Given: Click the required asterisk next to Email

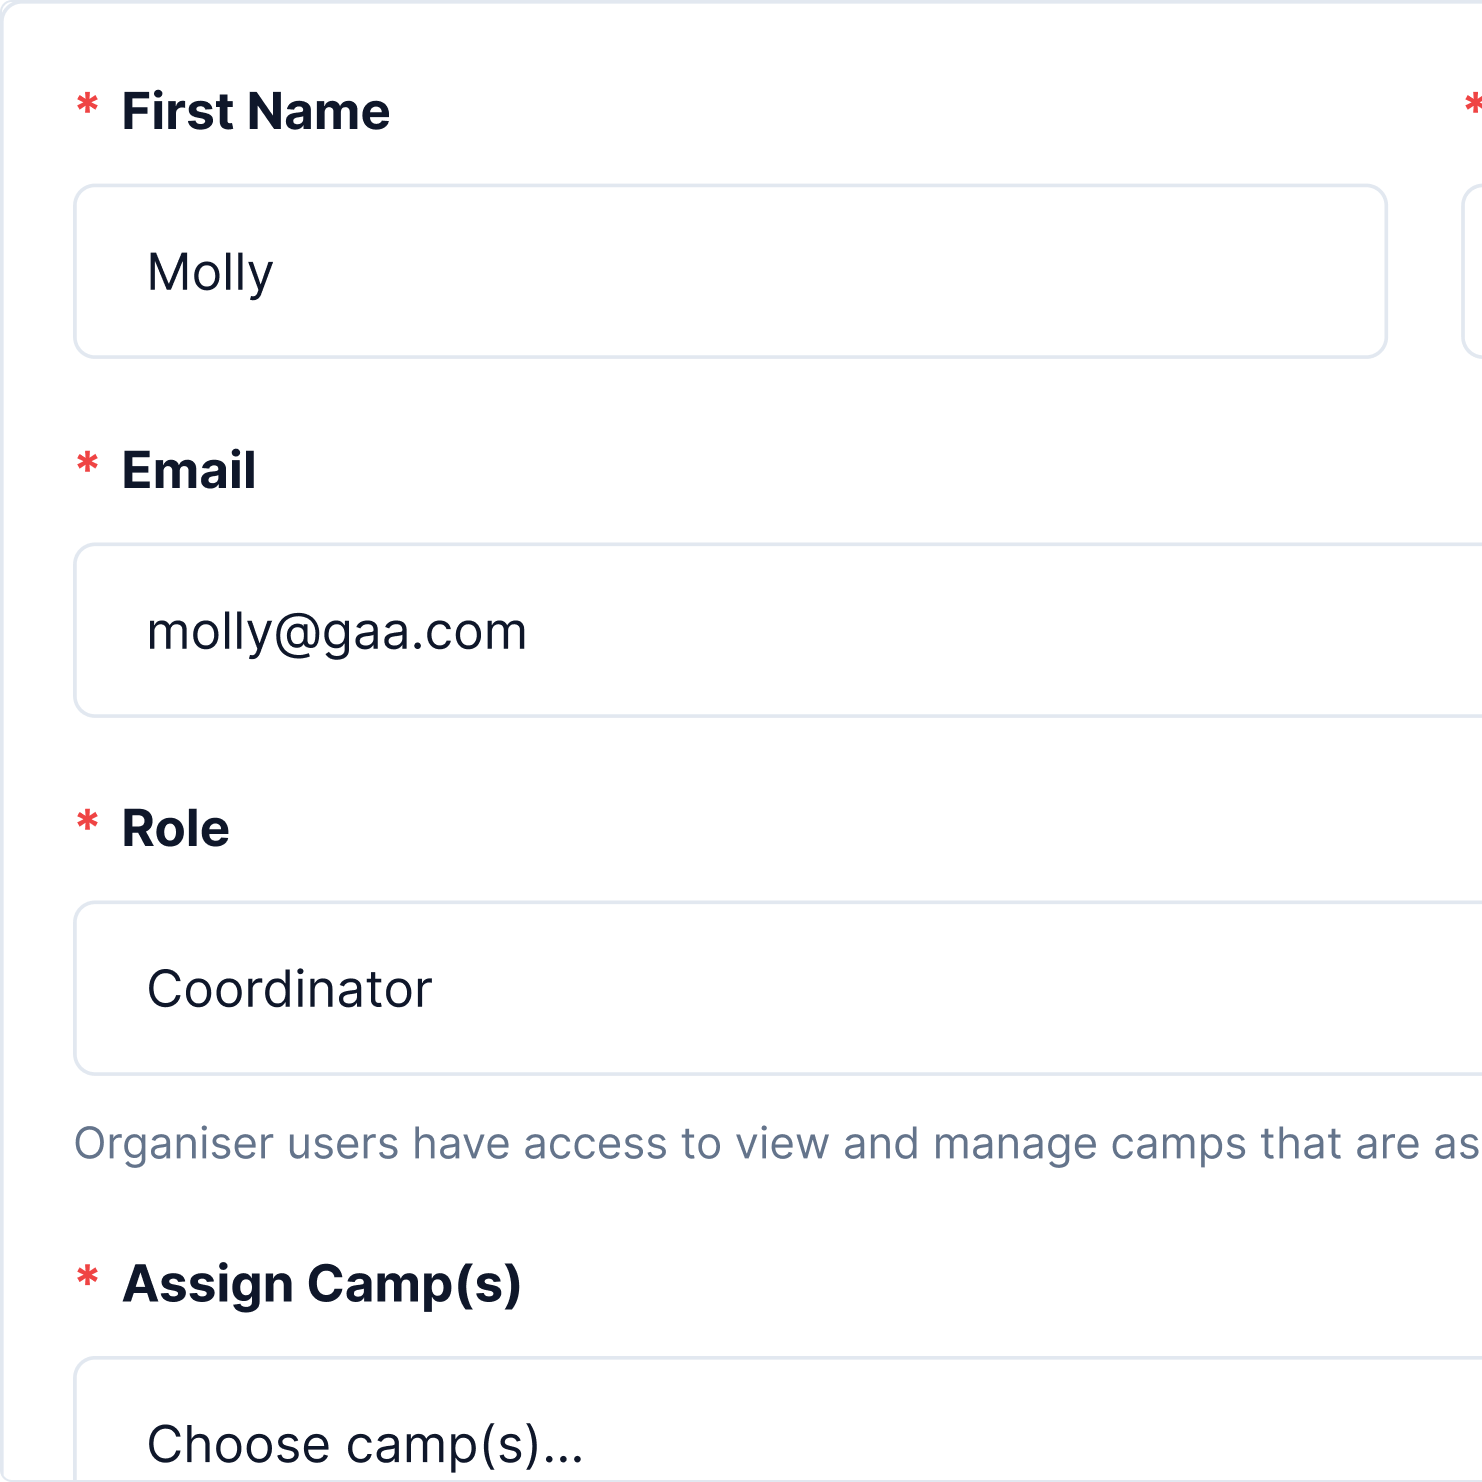Looking at the screenshot, I should coord(88,464).
